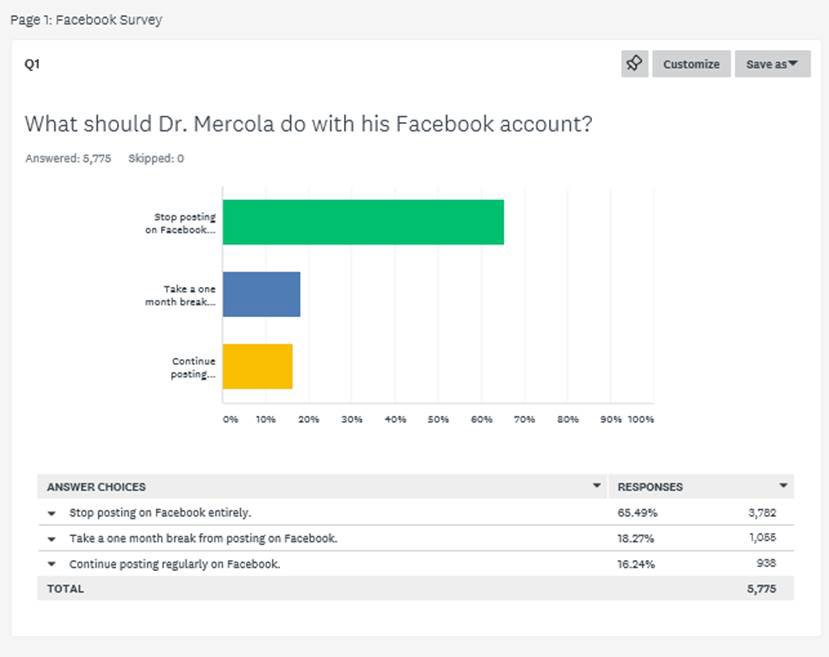Click the Answered: 5,775 count
This screenshot has width=829, height=657.
click(x=68, y=158)
